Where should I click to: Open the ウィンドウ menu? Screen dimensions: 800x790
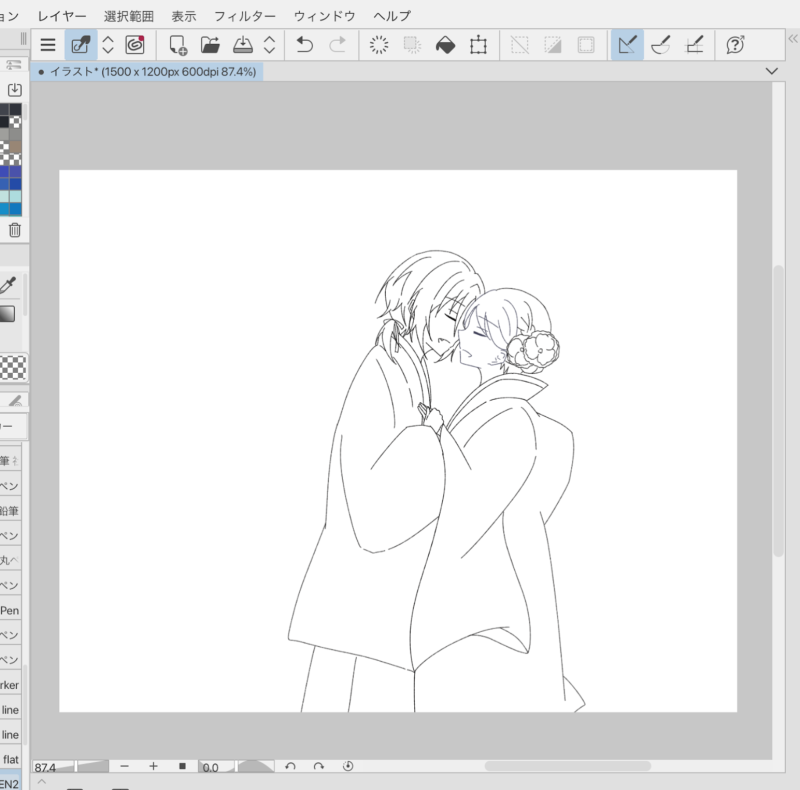pos(324,16)
